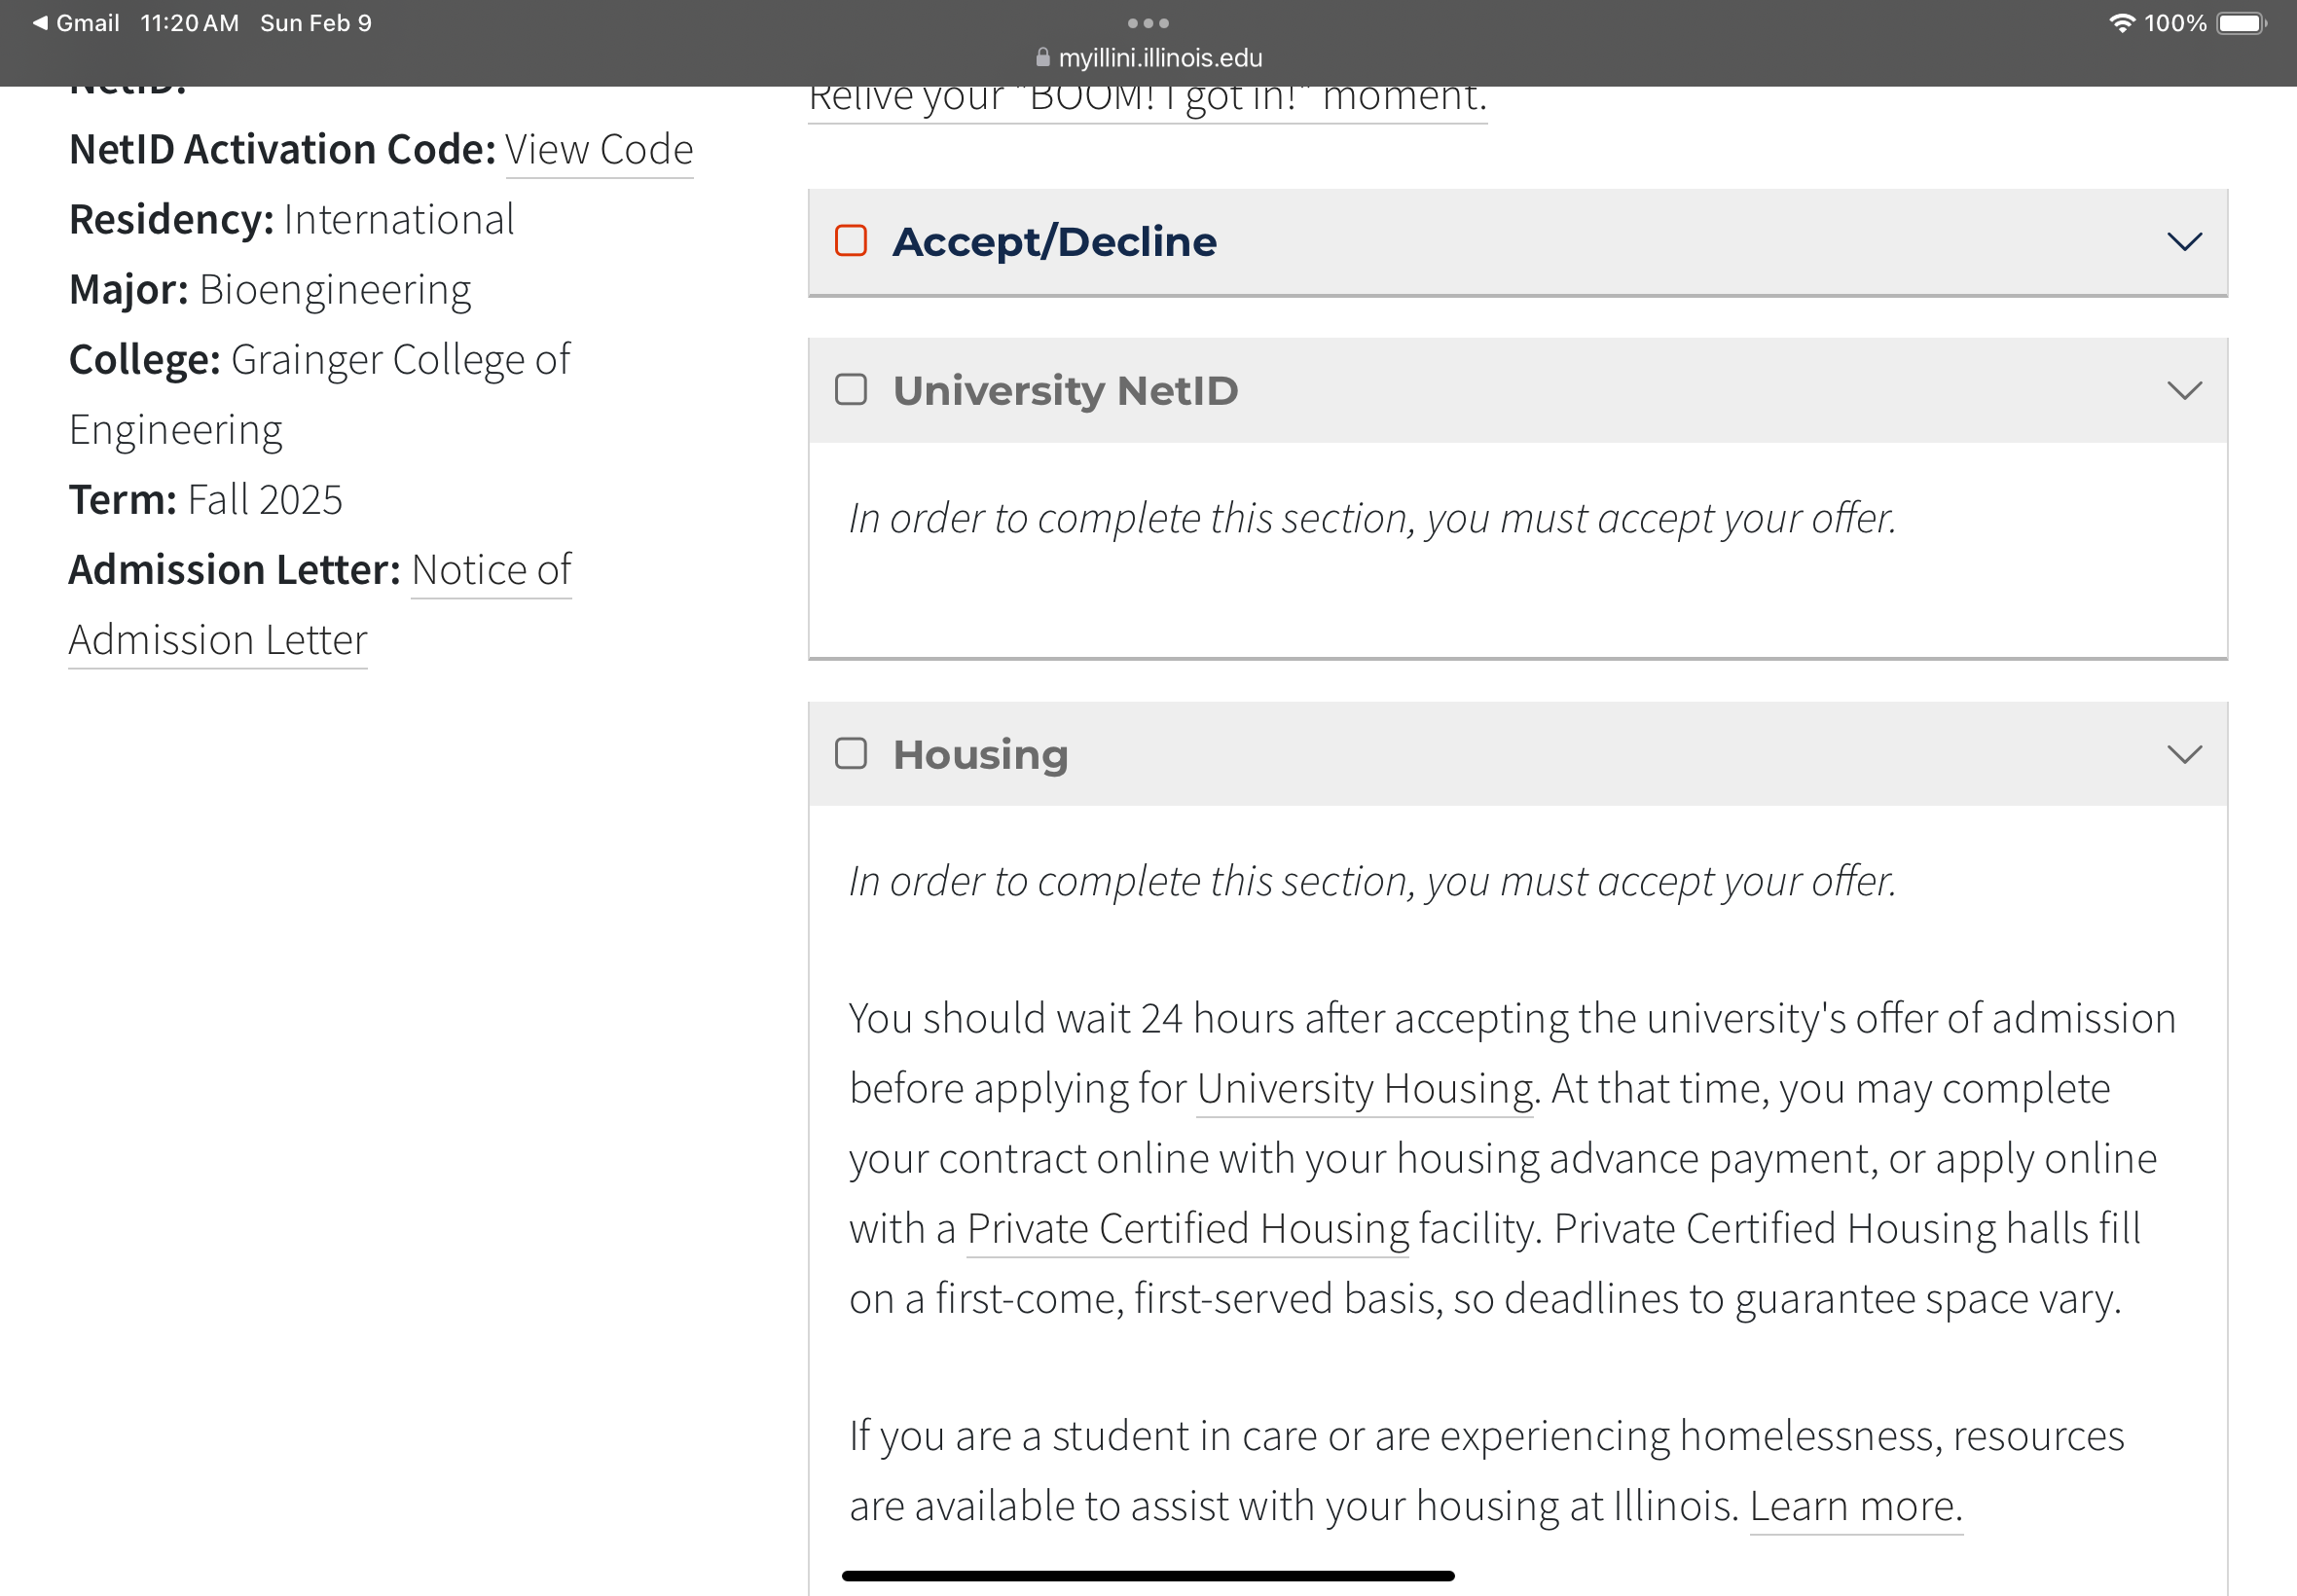Open the View Code link

(599, 150)
